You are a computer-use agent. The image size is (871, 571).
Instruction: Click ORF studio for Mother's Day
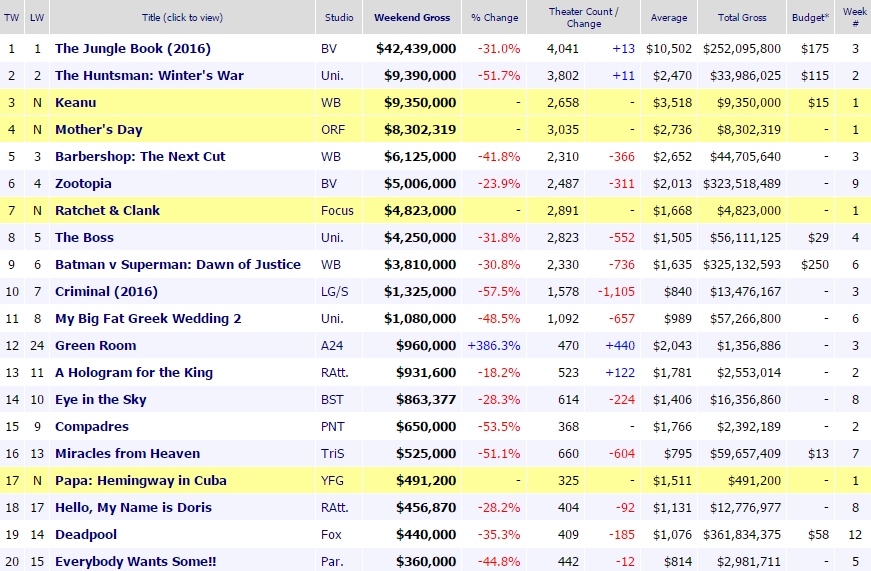pyautogui.click(x=333, y=130)
